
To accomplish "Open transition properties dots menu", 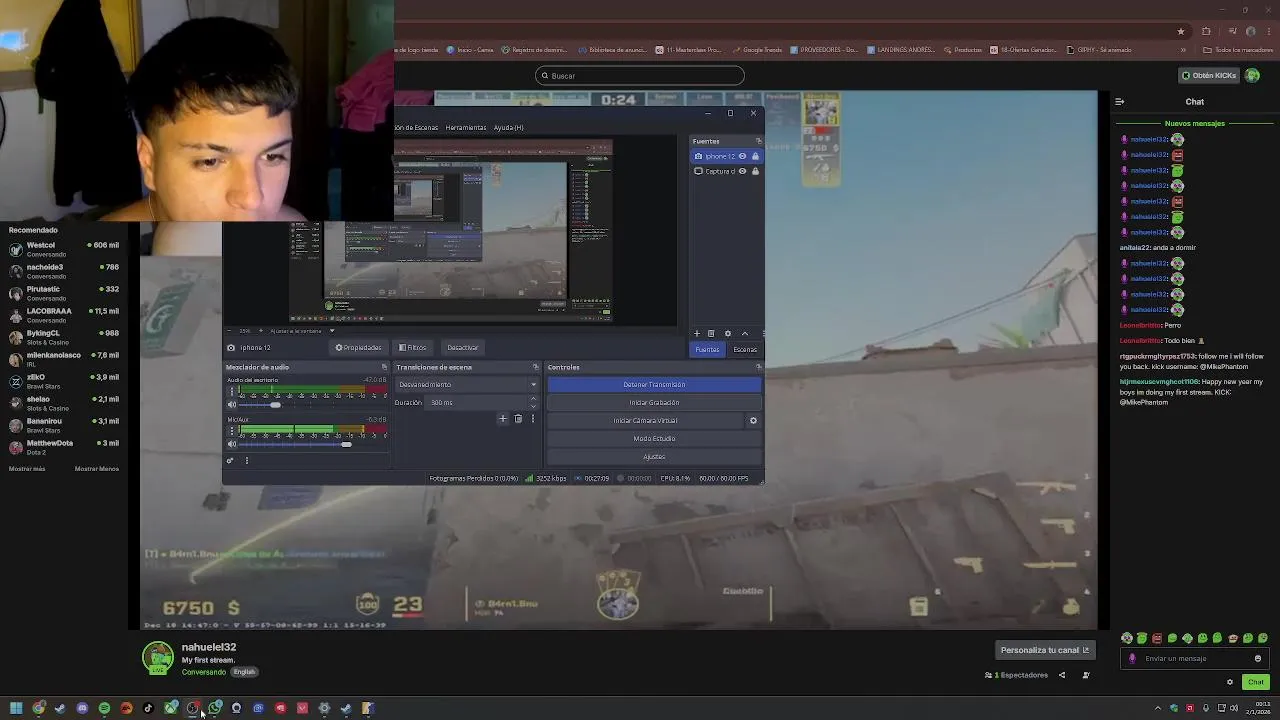I will 532,419.
